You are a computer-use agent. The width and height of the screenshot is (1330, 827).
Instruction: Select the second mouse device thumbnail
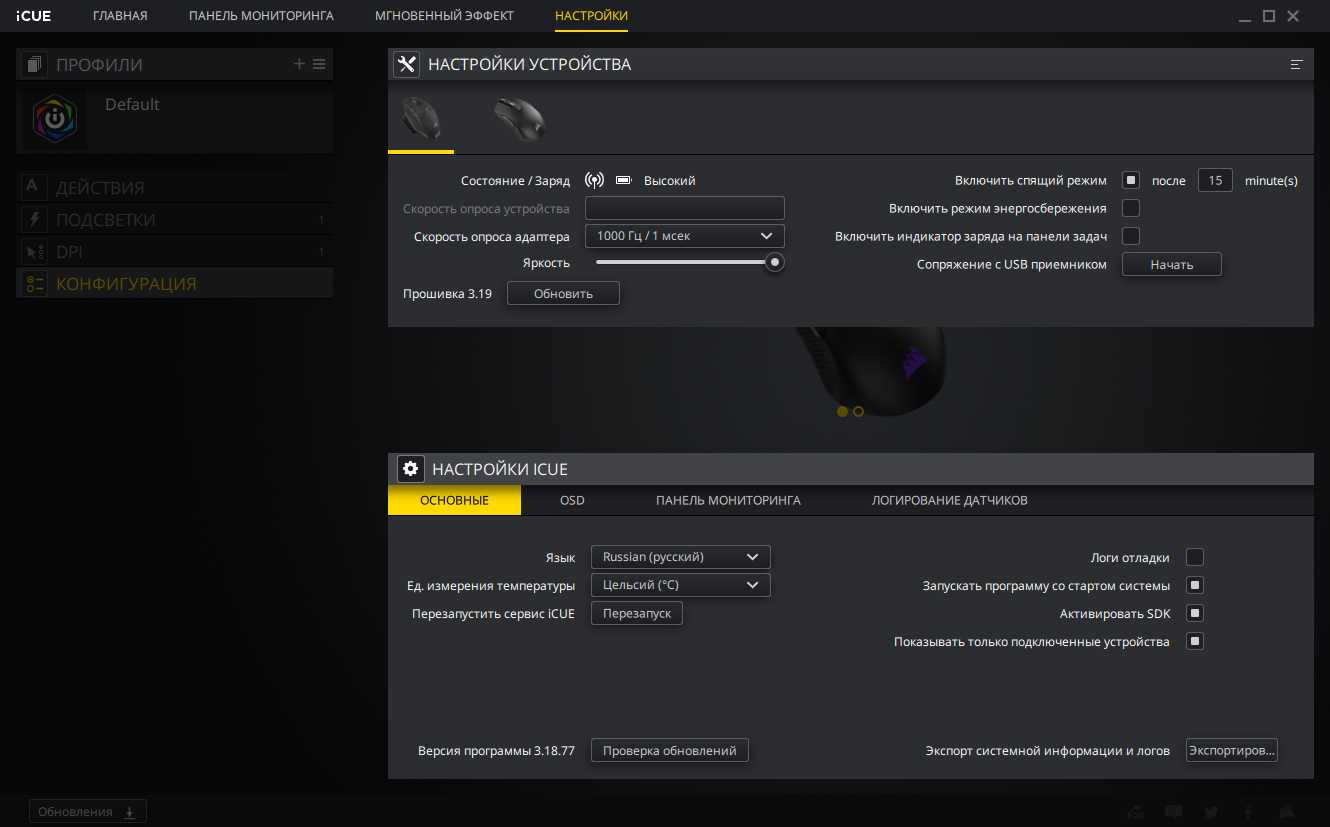point(519,120)
